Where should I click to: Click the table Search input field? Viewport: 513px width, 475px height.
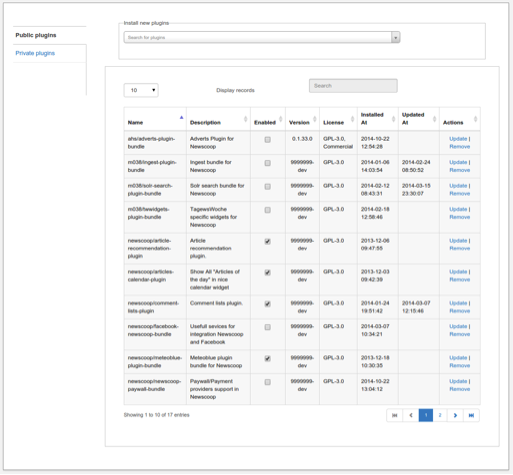click(x=353, y=86)
